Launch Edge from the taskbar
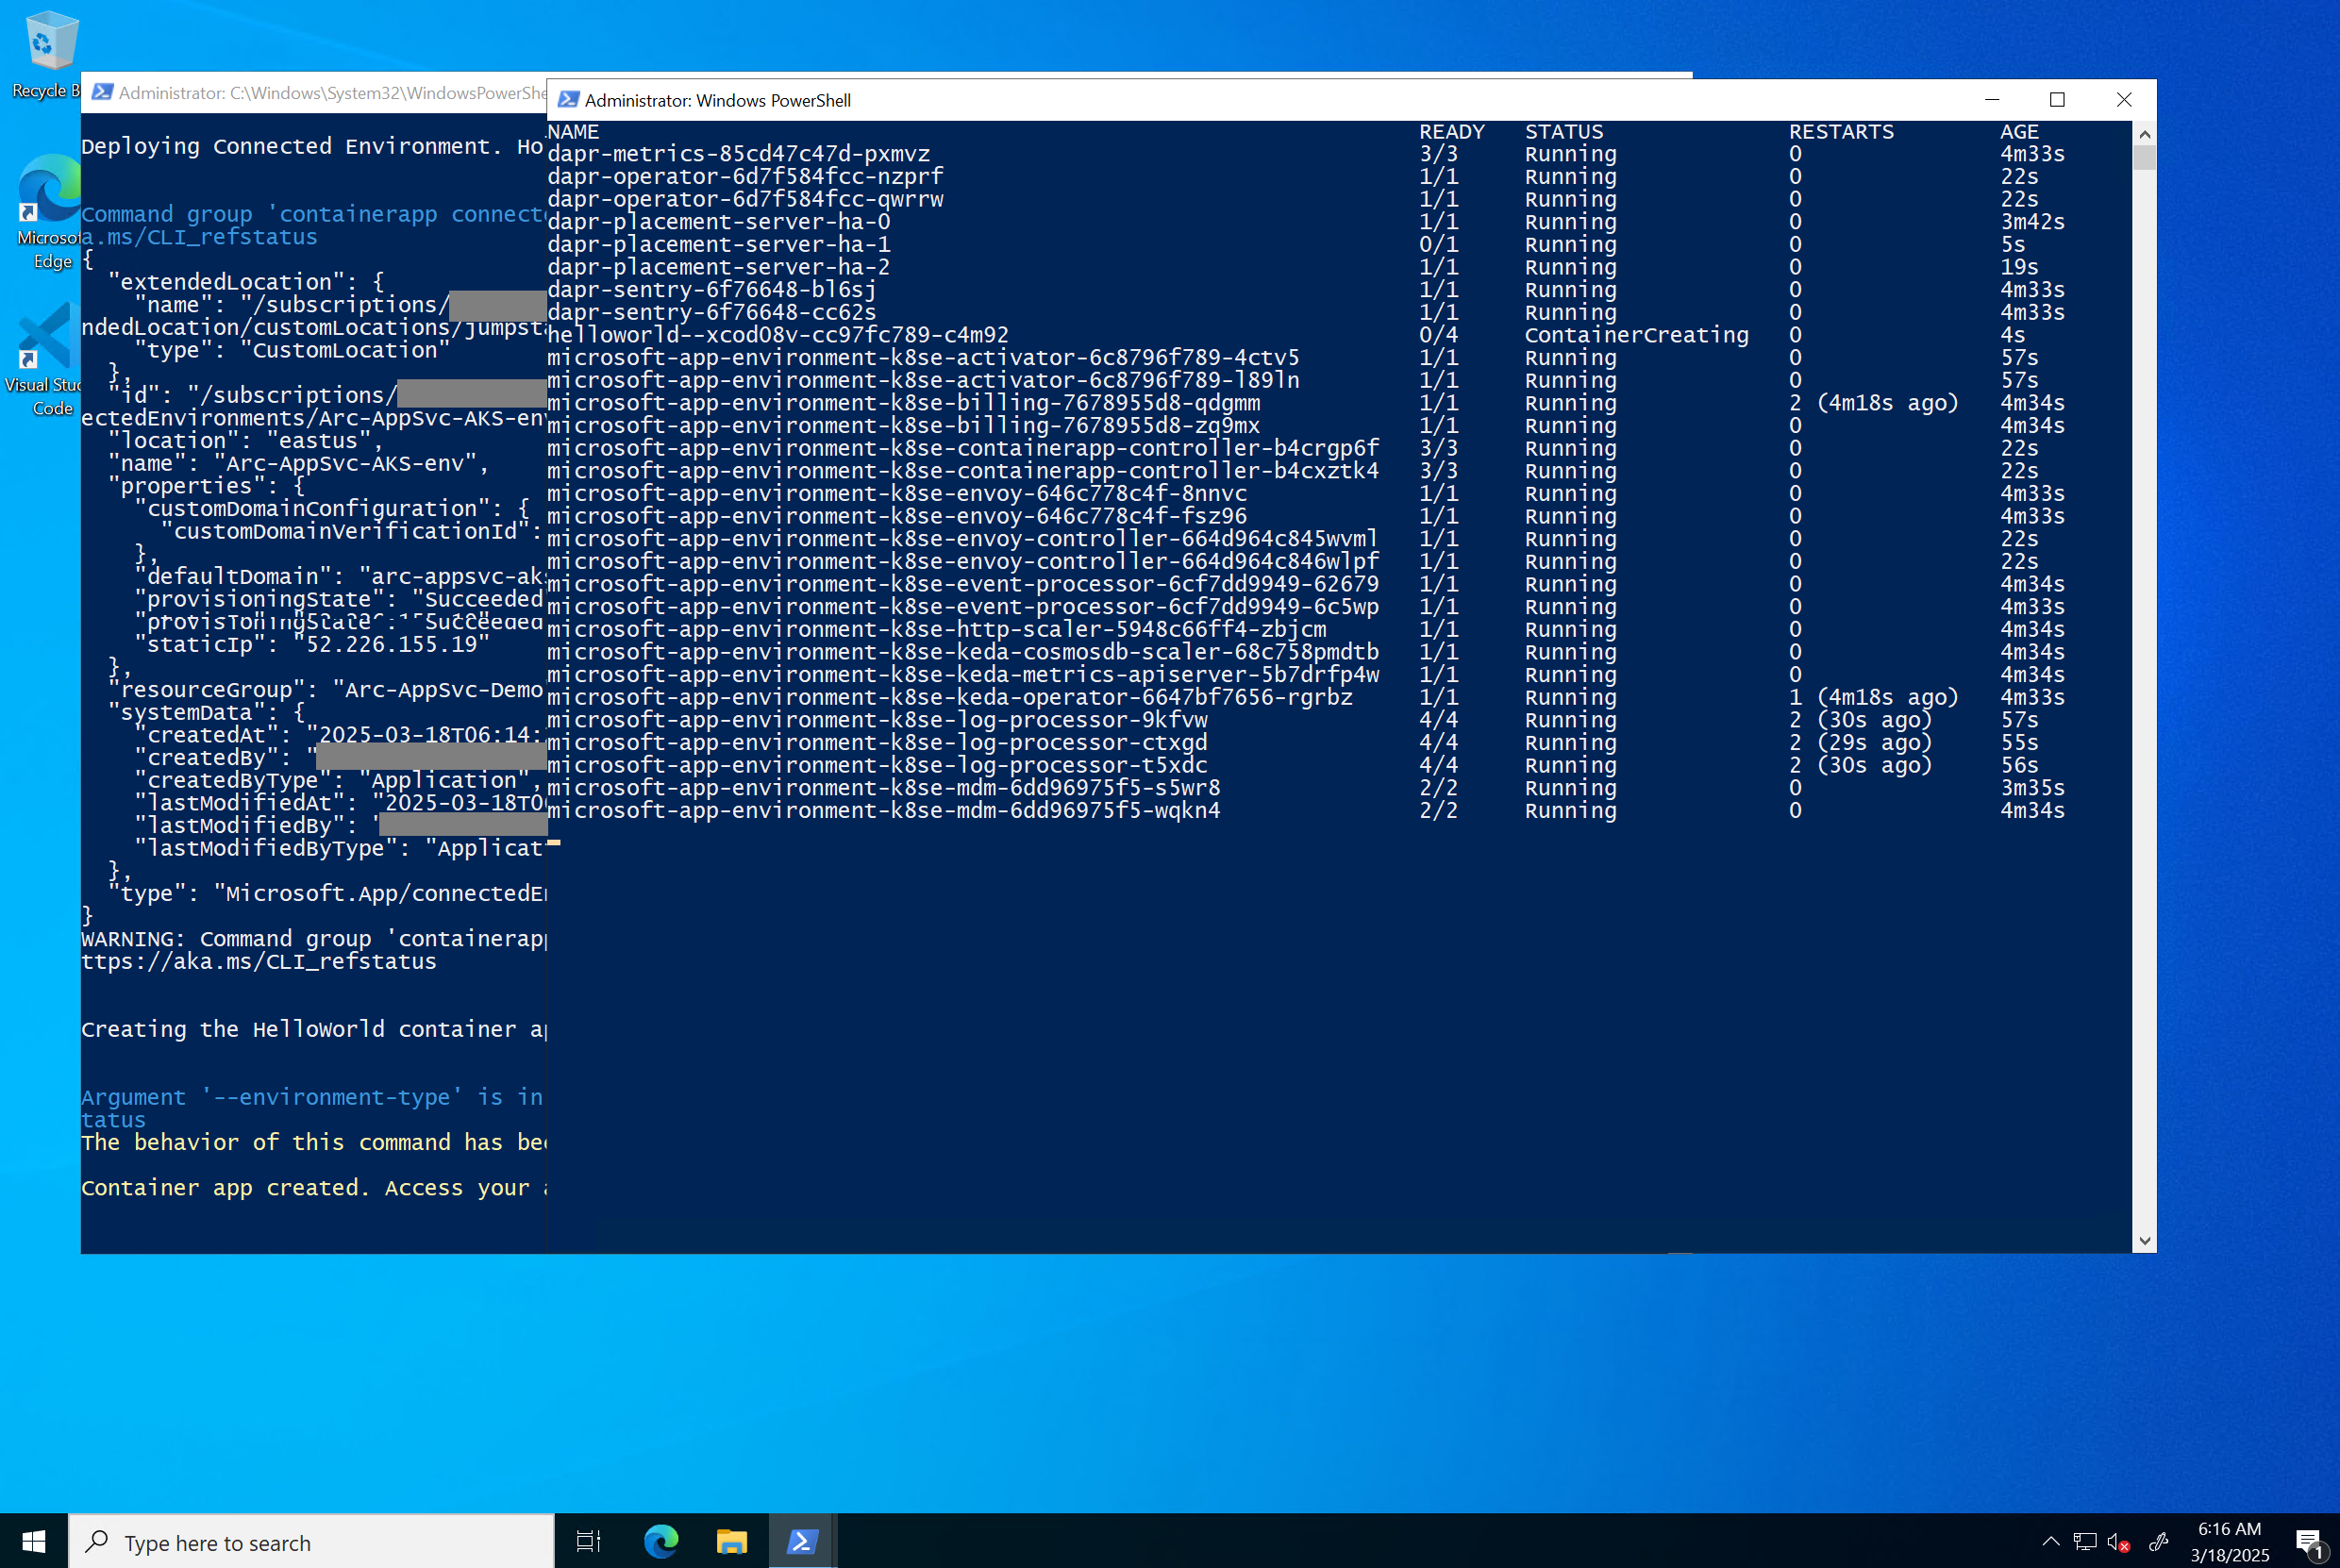The height and width of the screenshot is (1568, 2340). pos(660,1541)
